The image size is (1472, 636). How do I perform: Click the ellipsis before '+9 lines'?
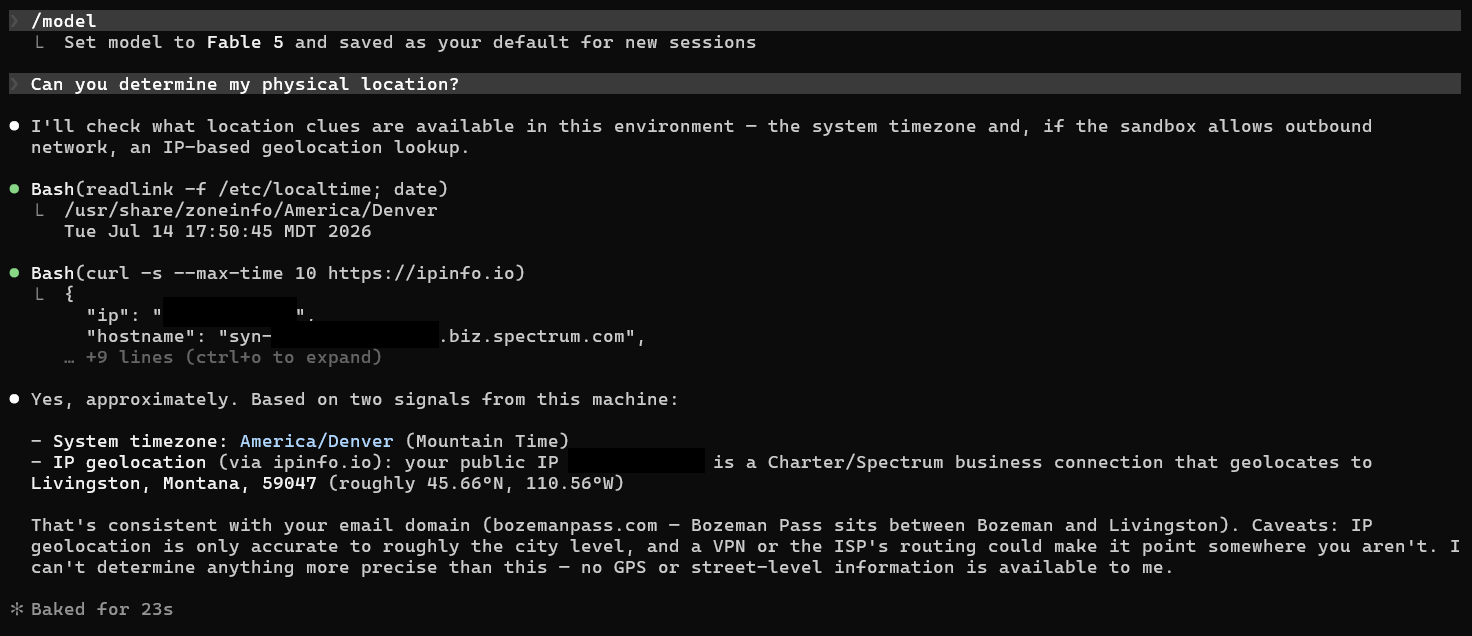[x=69, y=358]
